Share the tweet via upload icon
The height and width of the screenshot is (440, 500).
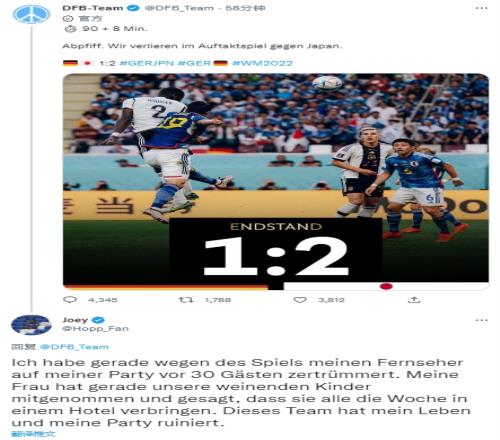click(x=414, y=300)
